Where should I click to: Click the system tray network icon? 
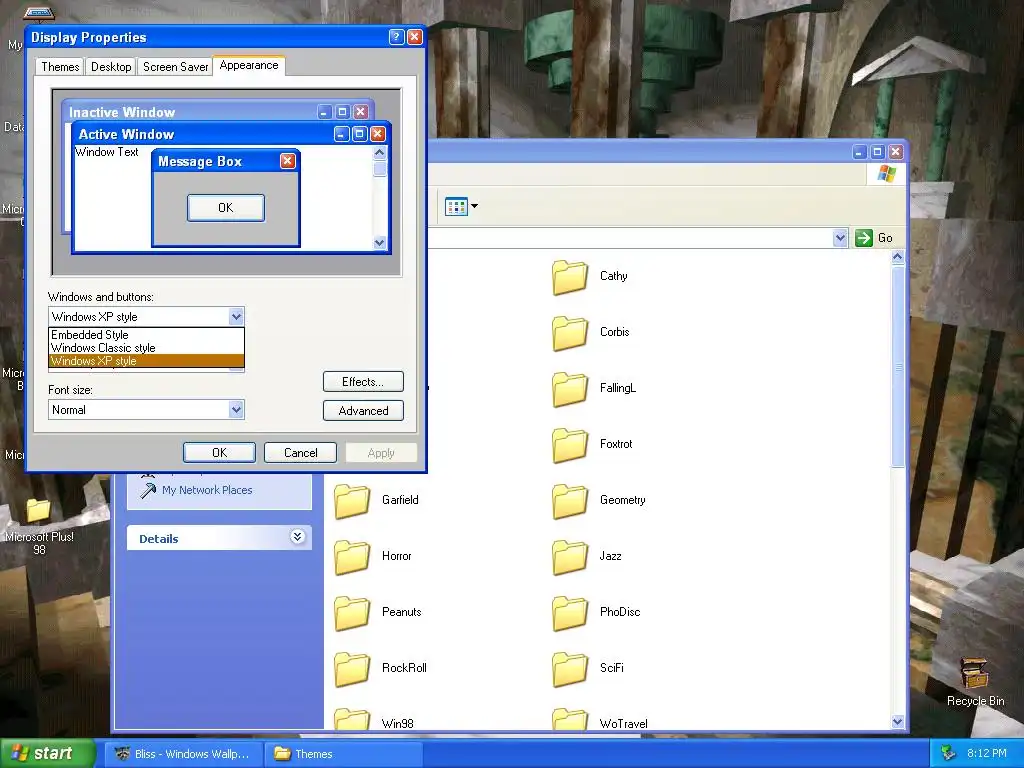[947, 753]
